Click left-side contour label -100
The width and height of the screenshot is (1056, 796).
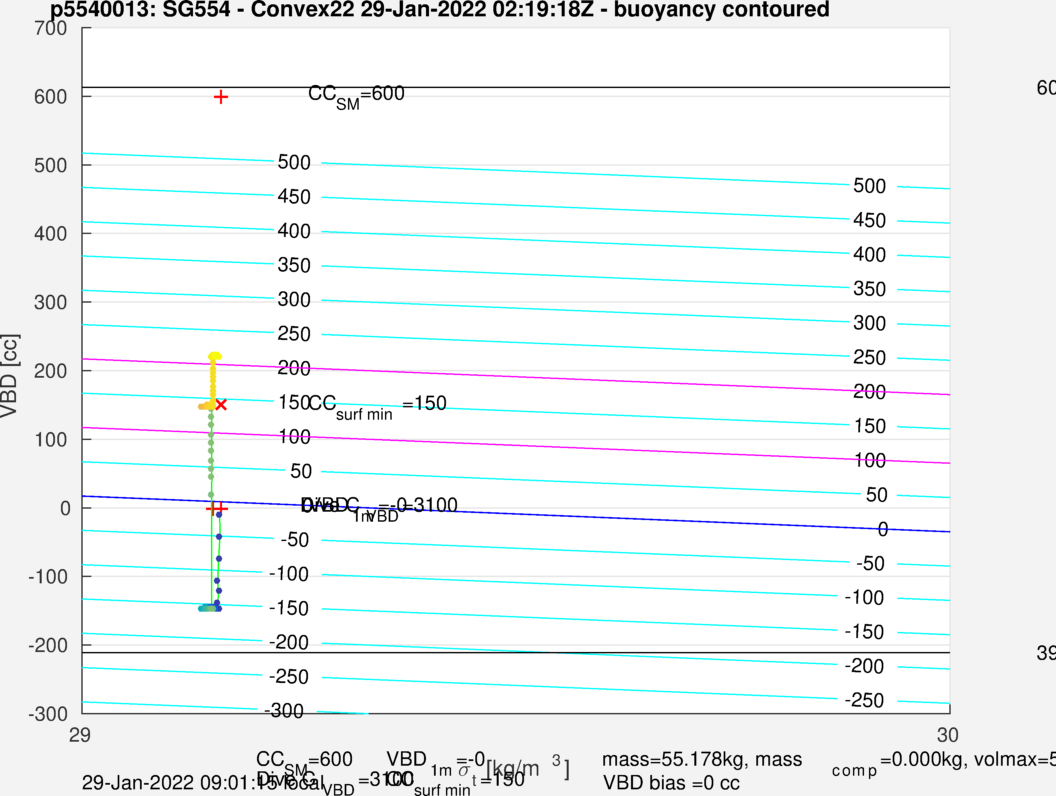click(289, 574)
